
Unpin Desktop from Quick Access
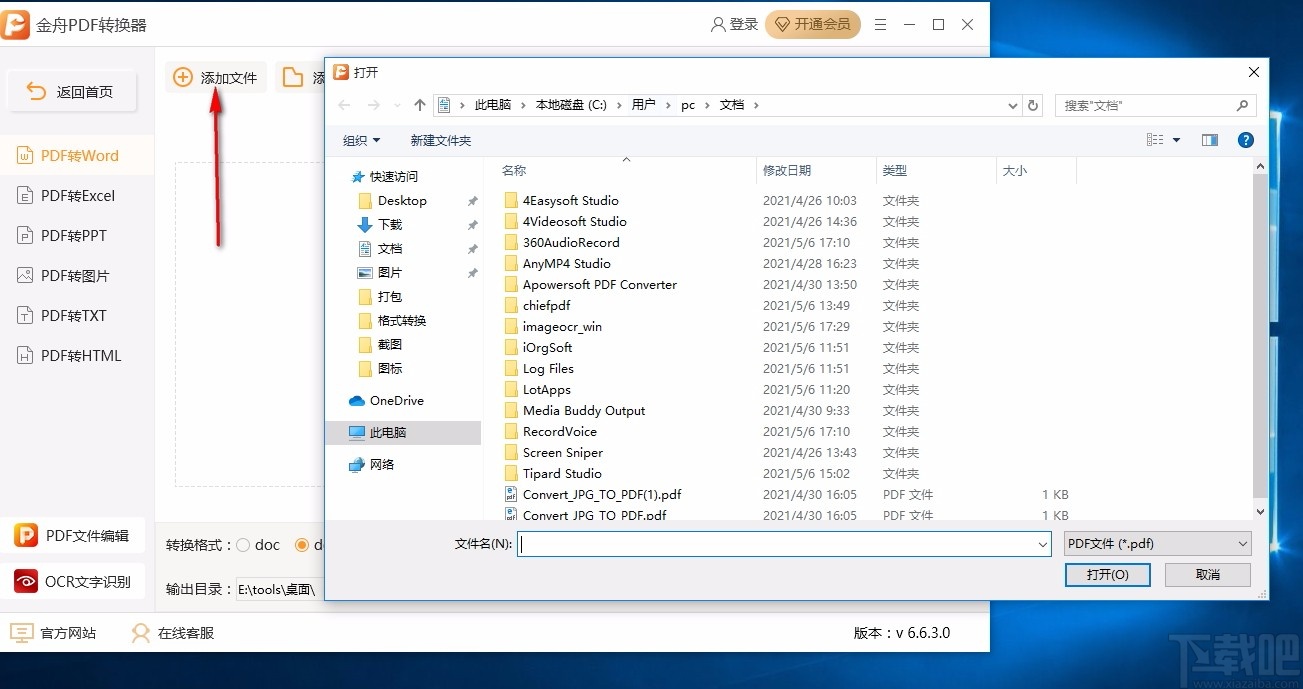click(471, 200)
